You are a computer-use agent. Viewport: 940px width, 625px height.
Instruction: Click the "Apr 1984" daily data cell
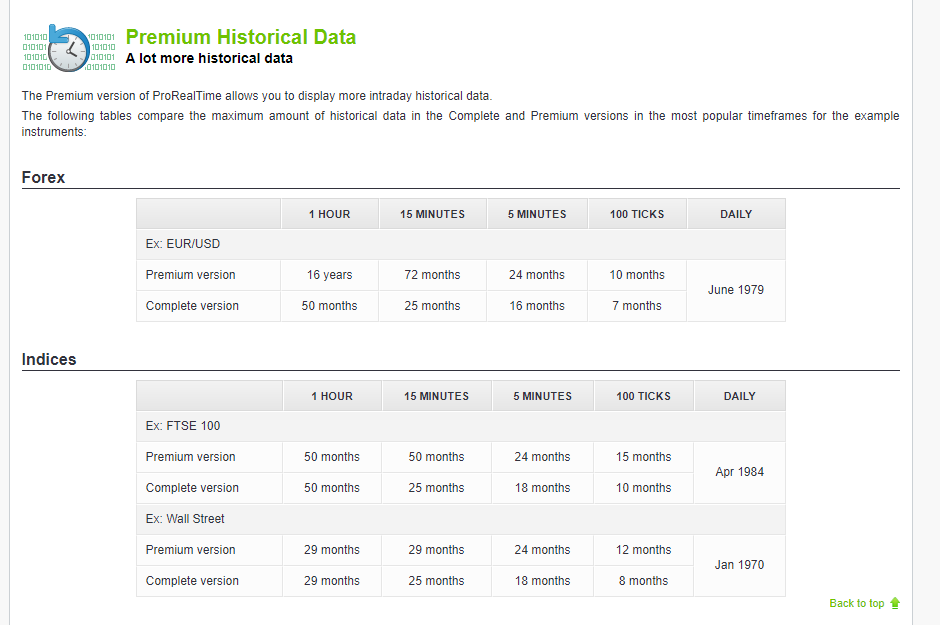pos(739,472)
